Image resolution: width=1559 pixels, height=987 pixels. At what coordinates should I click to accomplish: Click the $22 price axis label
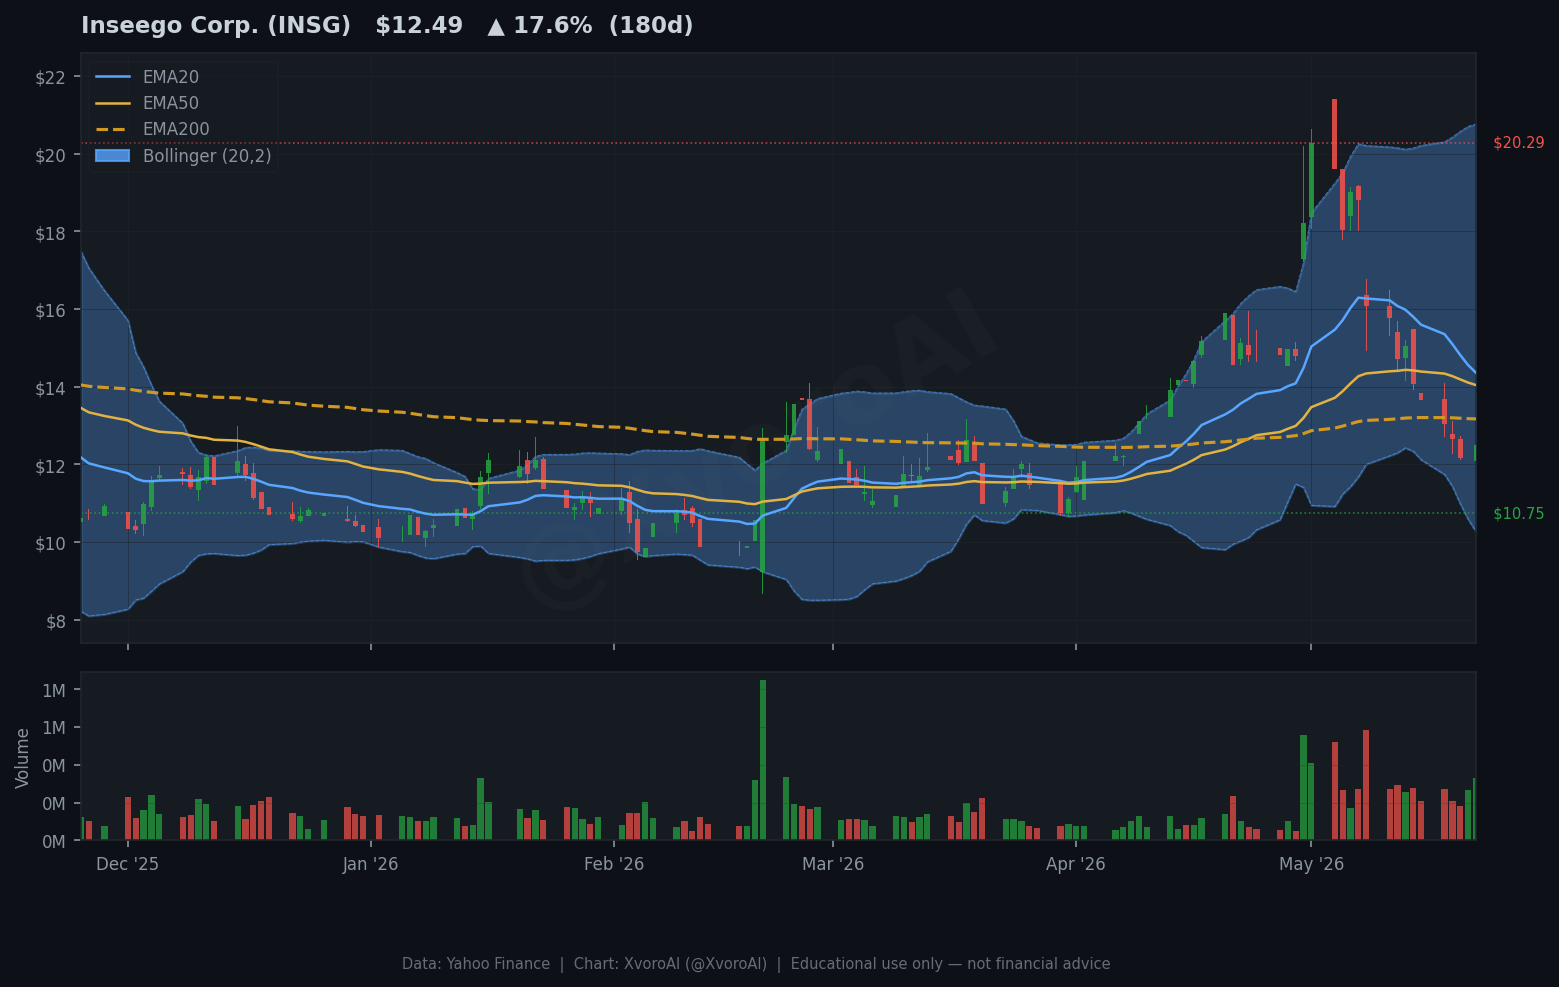[50, 78]
